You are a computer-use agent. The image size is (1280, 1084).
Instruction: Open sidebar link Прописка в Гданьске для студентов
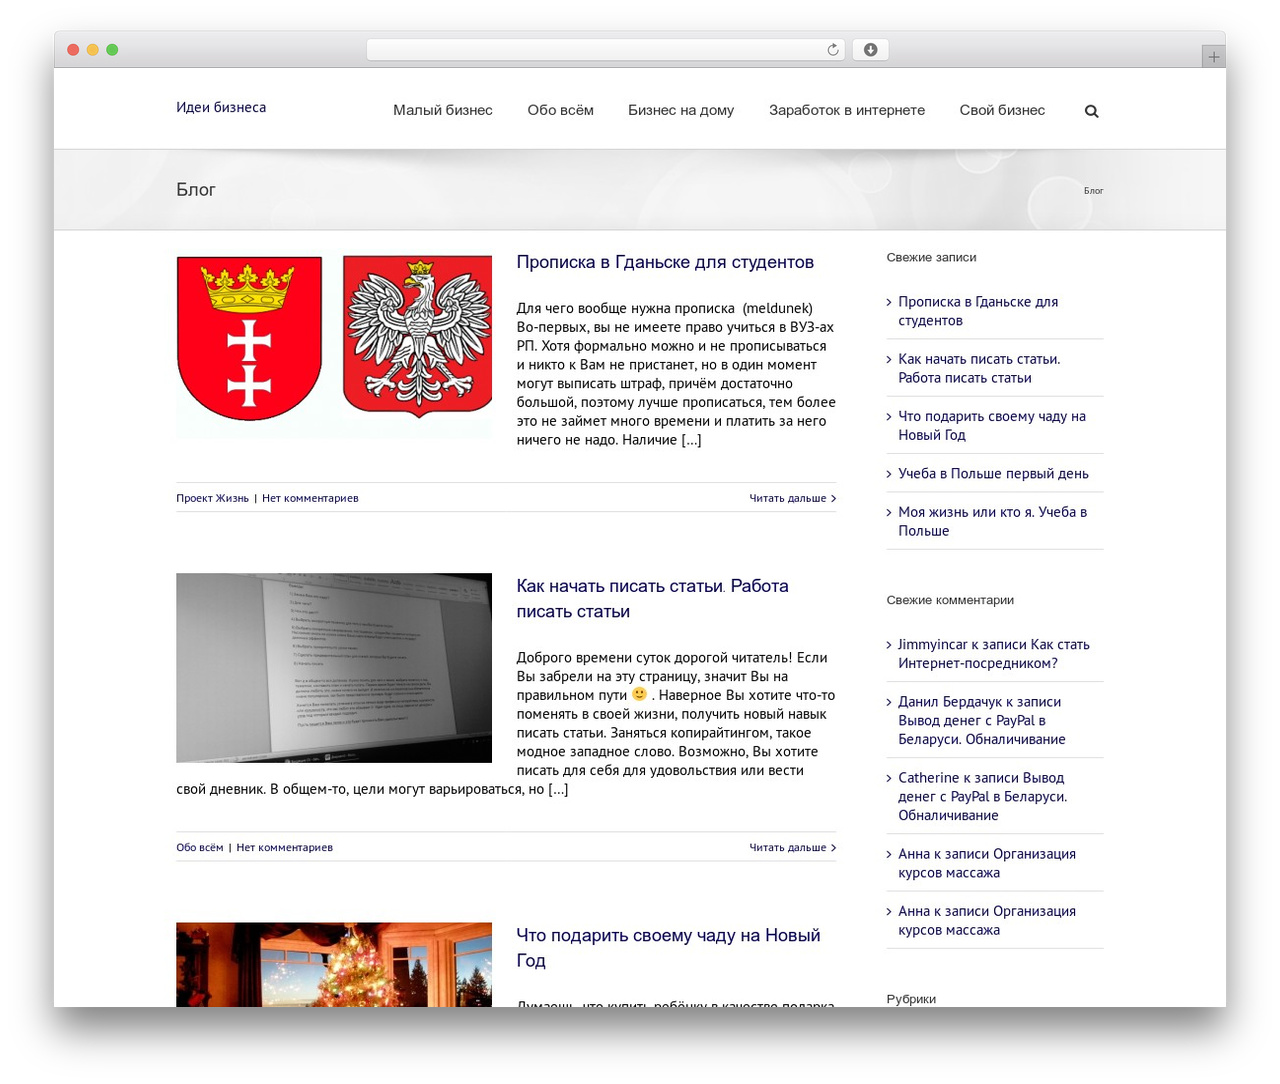(978, 311)
